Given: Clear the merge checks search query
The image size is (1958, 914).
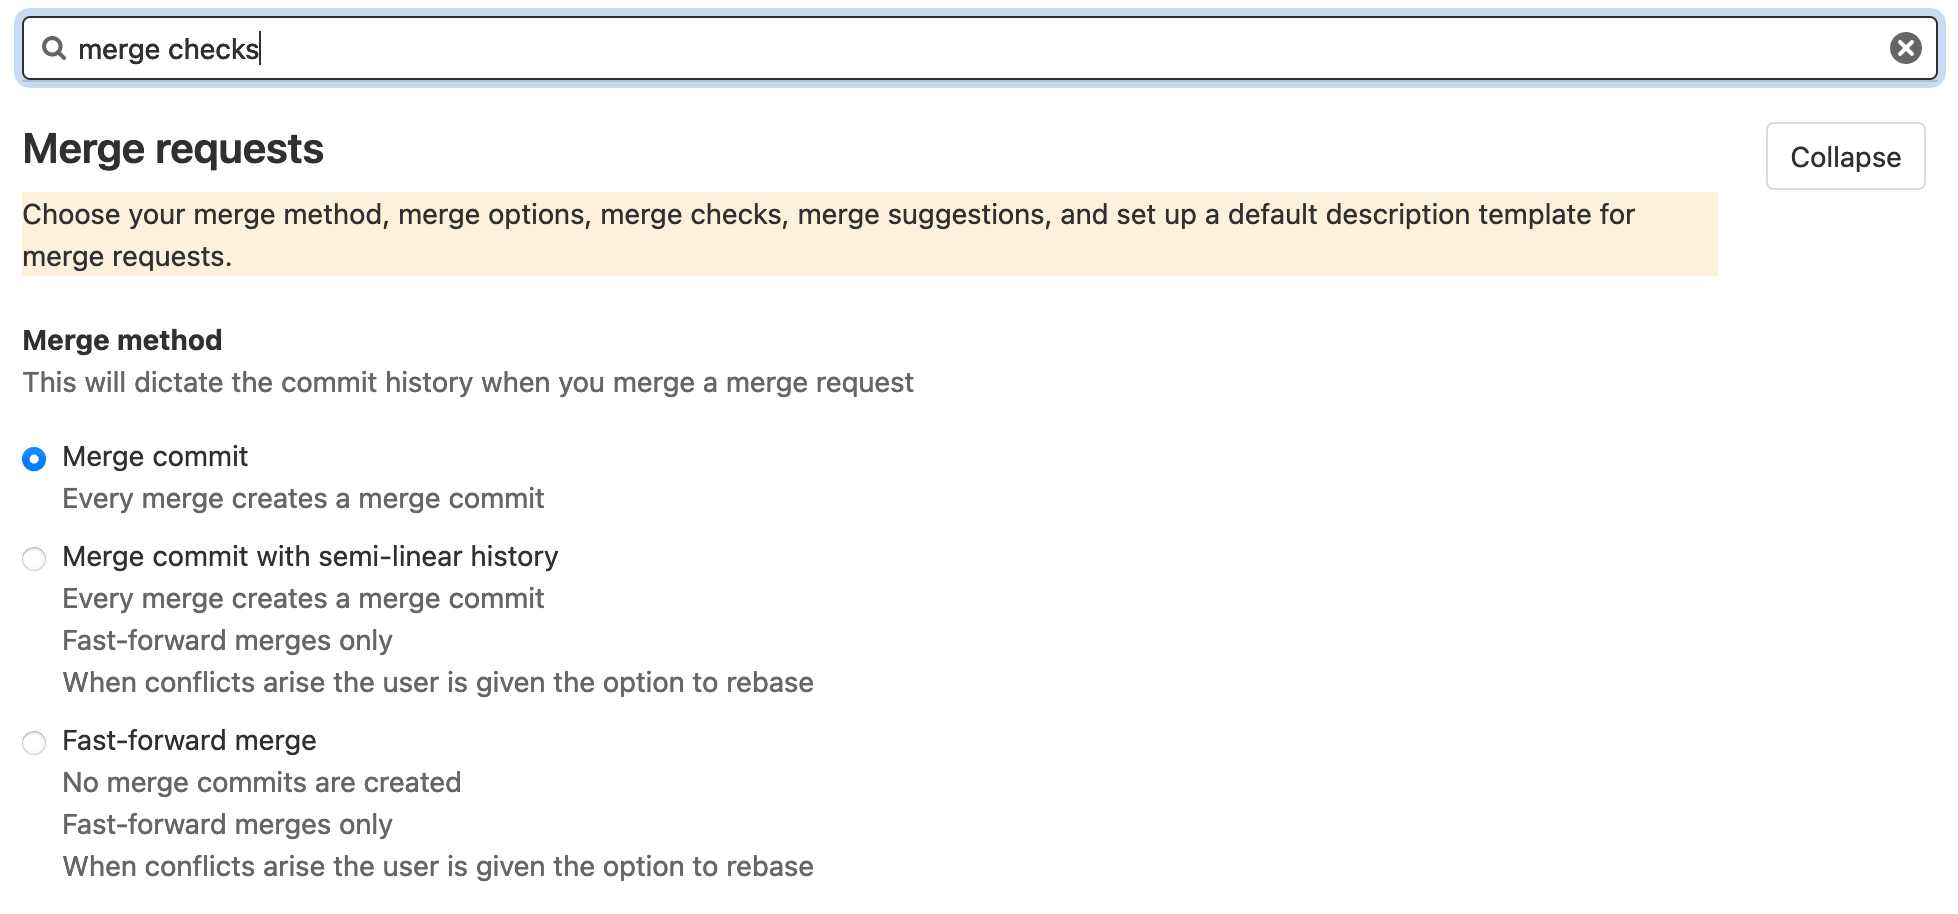Looking at the screenshot, I should tap(1904, 47).
